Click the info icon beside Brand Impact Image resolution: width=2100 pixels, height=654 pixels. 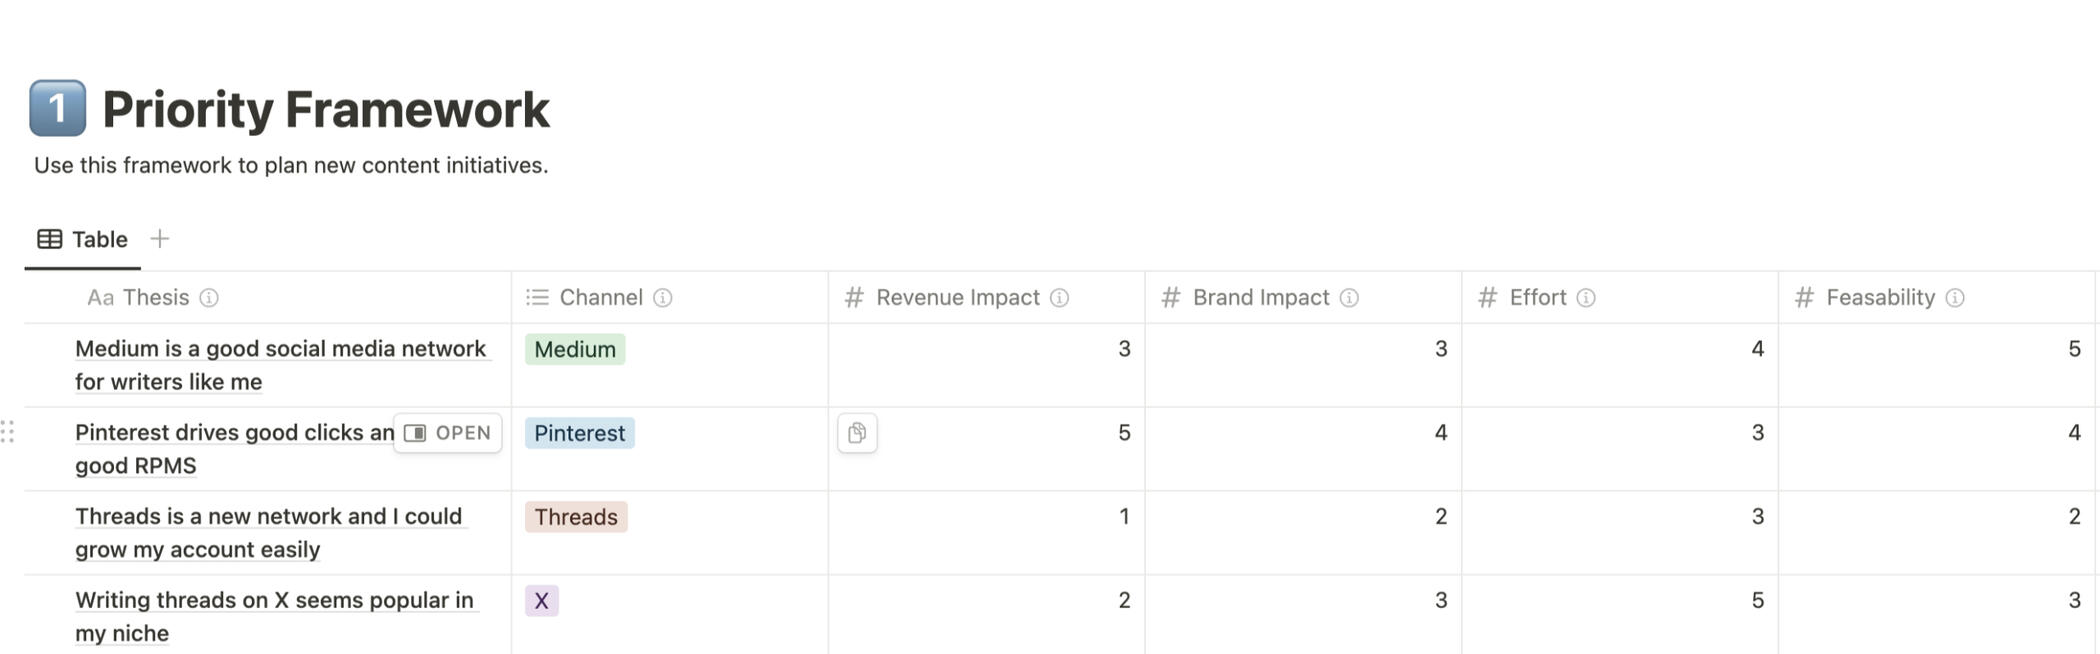click(x=1349, y=298)
